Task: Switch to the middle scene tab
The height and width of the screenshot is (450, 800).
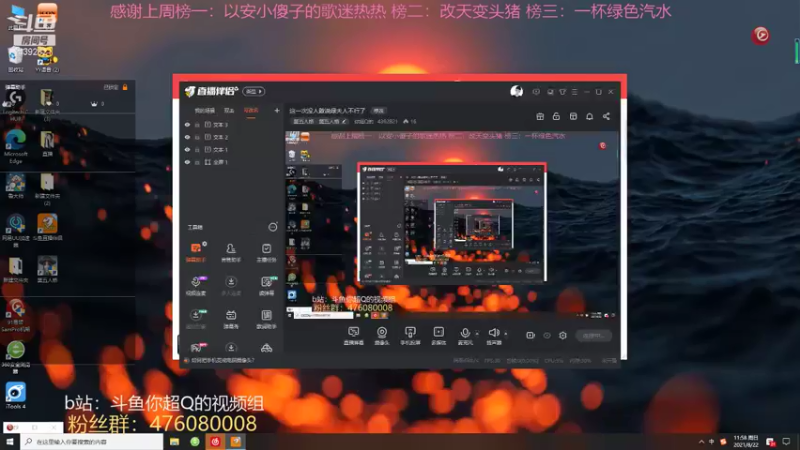Action: click(x=229, y=110)
